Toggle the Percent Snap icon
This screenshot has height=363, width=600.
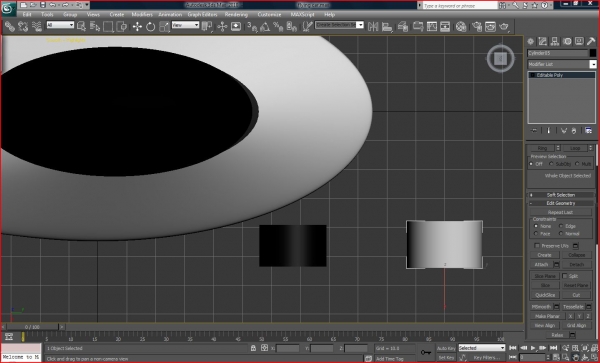tap(278, 26)
